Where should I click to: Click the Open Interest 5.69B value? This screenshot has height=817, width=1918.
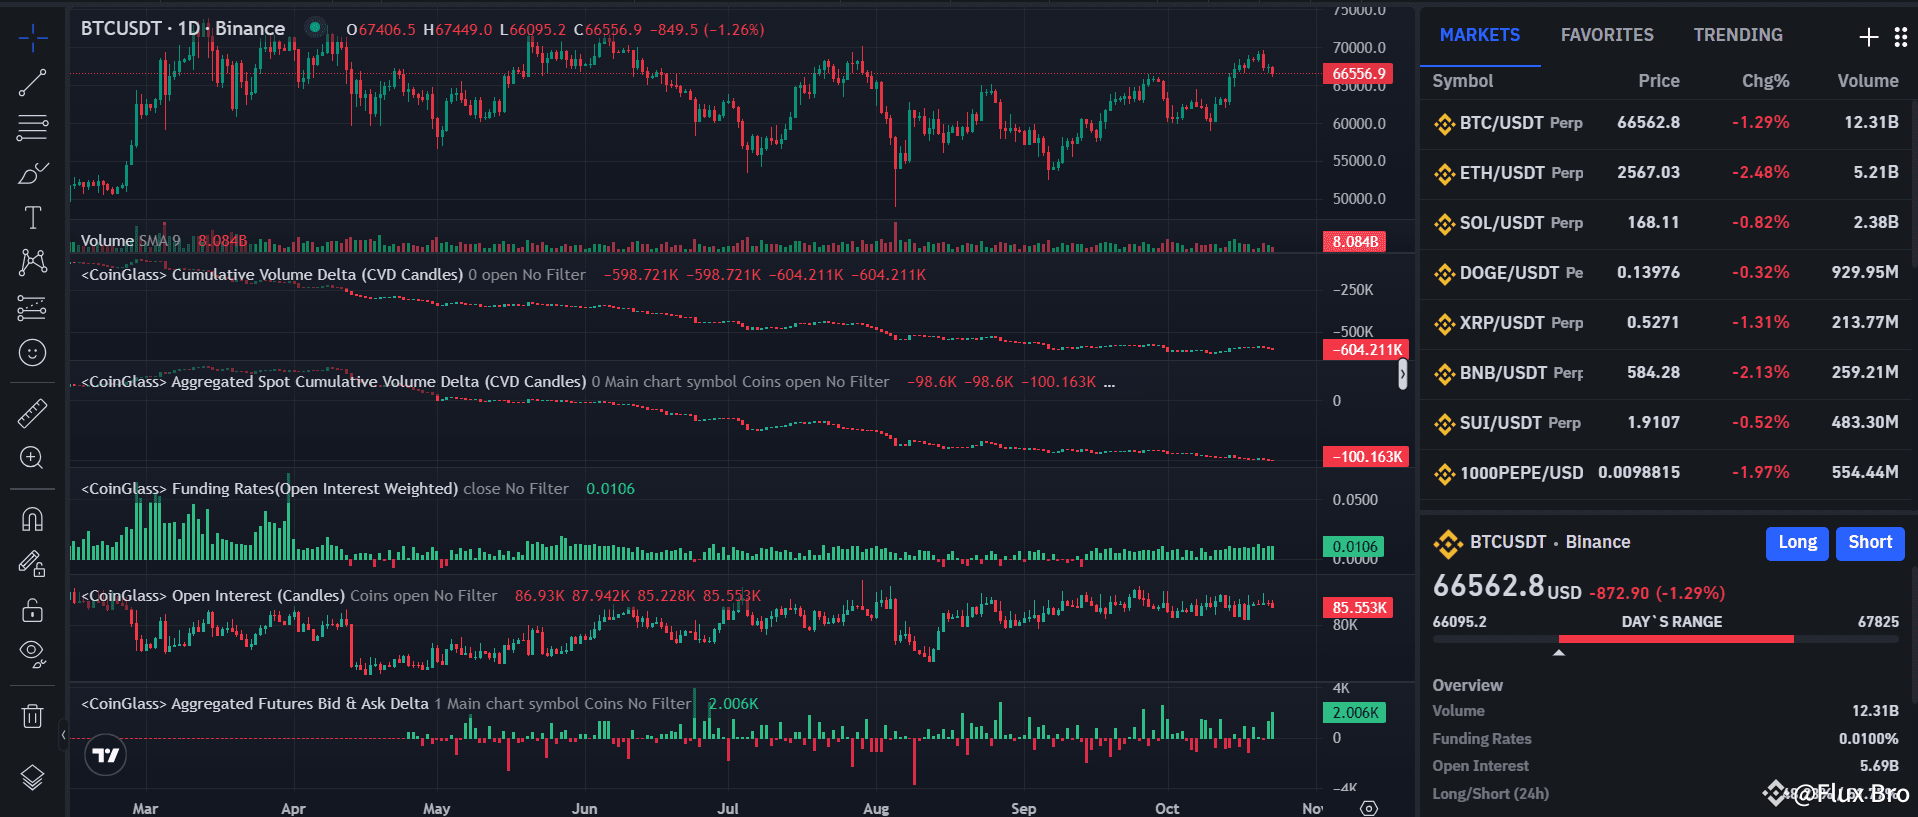pyautogui.click(x=1878, y=766)
